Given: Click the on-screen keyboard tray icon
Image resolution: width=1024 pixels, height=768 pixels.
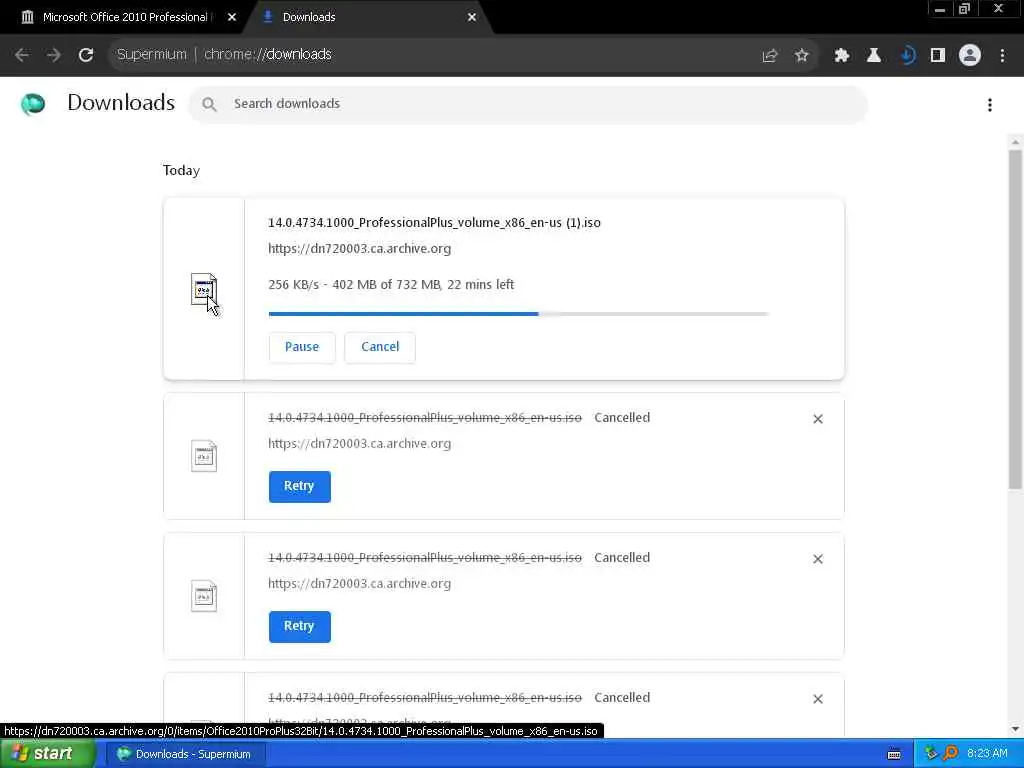Looking at the screenshot, I should coord(894,754).
